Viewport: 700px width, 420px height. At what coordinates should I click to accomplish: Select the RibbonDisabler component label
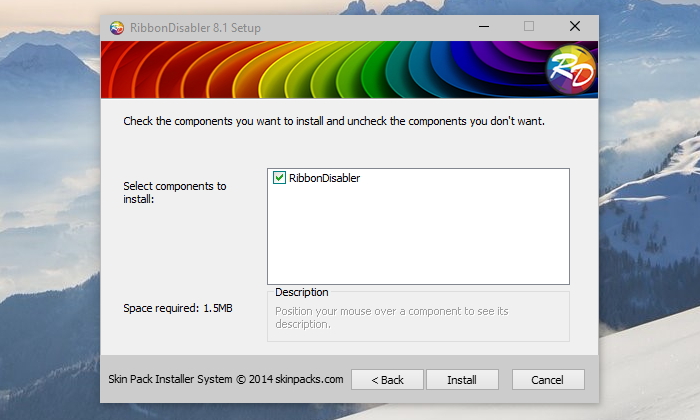click(324, 178)
